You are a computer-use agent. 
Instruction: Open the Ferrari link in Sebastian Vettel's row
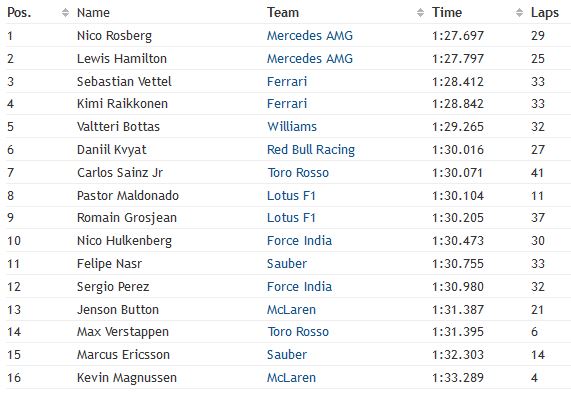pos(287,82)
